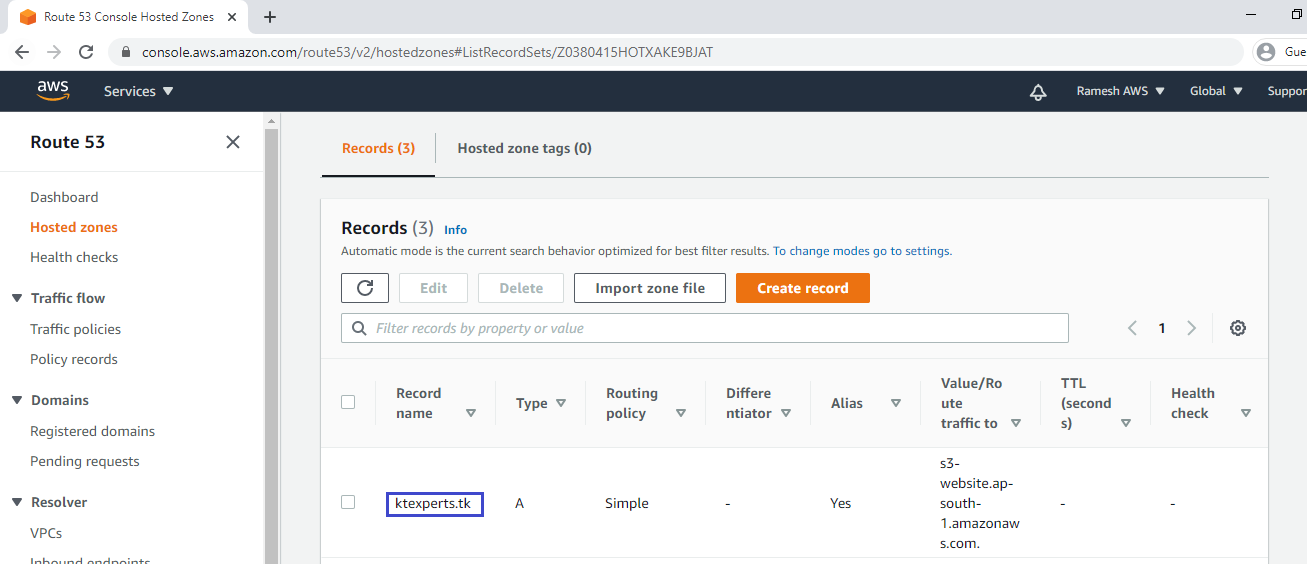Click the Route 53 tab favicon
This screenshot has height=564, width=1307.
[x=28, y=17]
